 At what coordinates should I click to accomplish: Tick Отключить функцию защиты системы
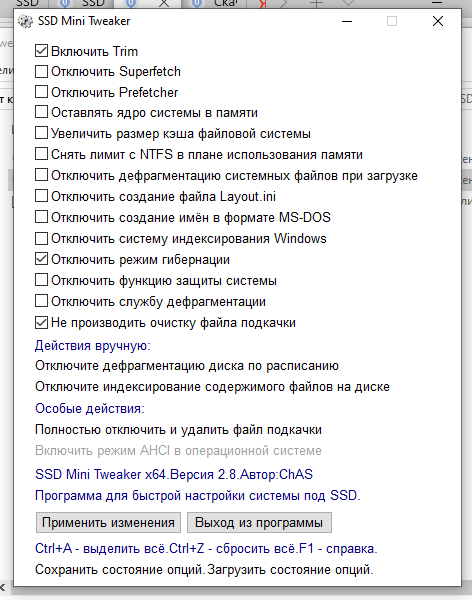(41, 280)
